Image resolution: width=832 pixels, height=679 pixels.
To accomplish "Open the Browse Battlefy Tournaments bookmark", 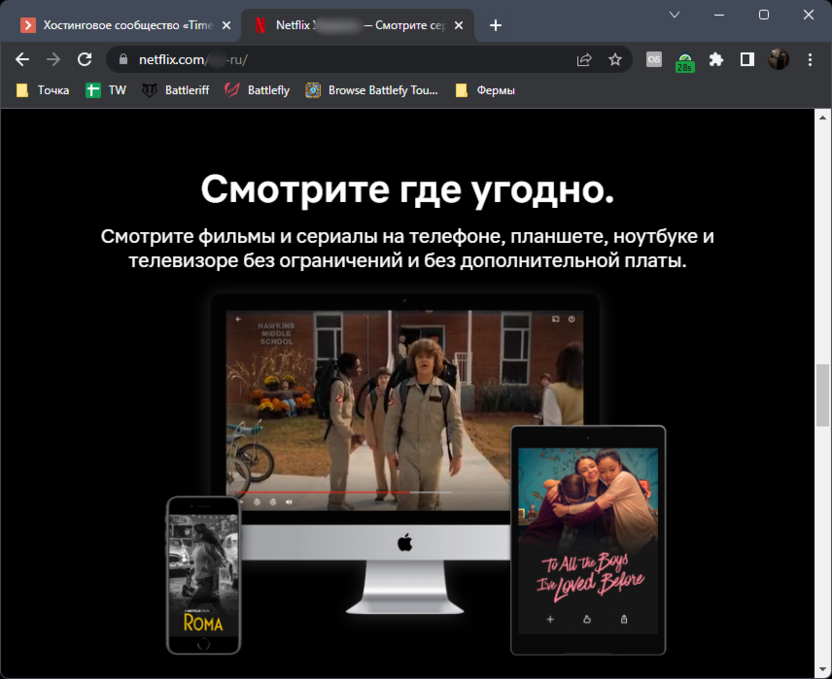I will 372,90.
